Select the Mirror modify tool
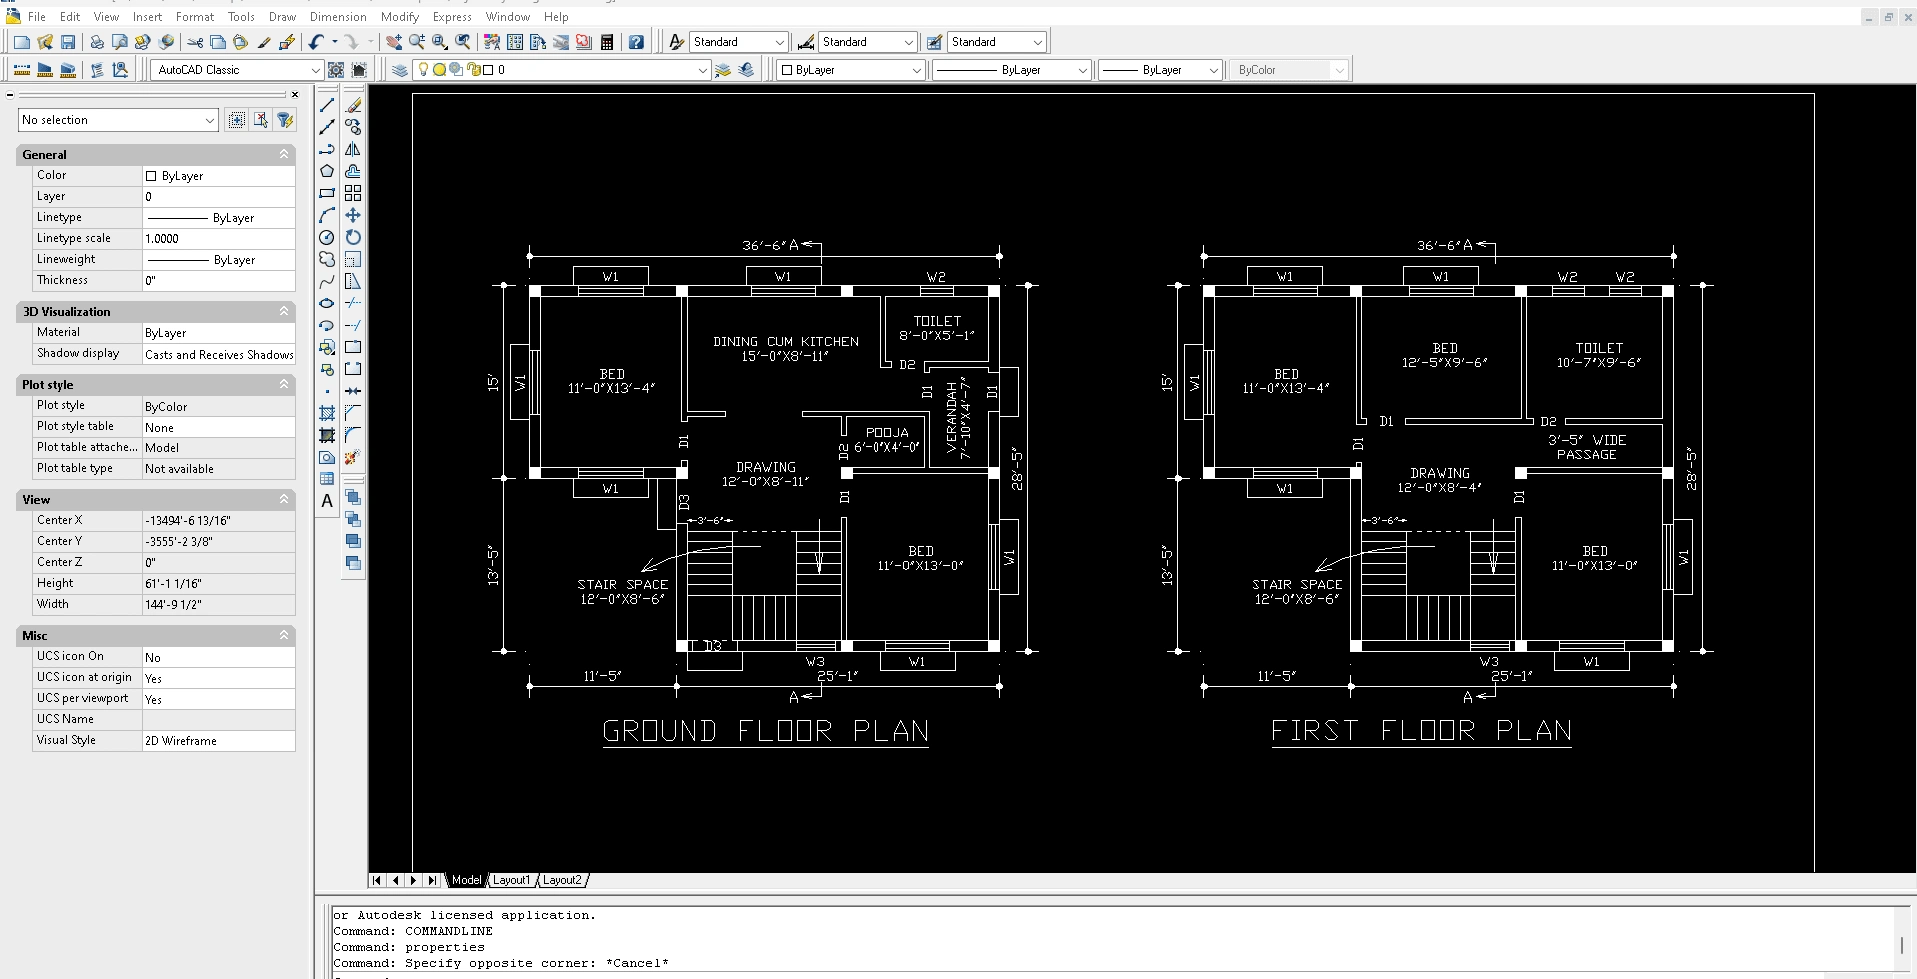The height and width of the screenshot is (979, 1917). 353,149
